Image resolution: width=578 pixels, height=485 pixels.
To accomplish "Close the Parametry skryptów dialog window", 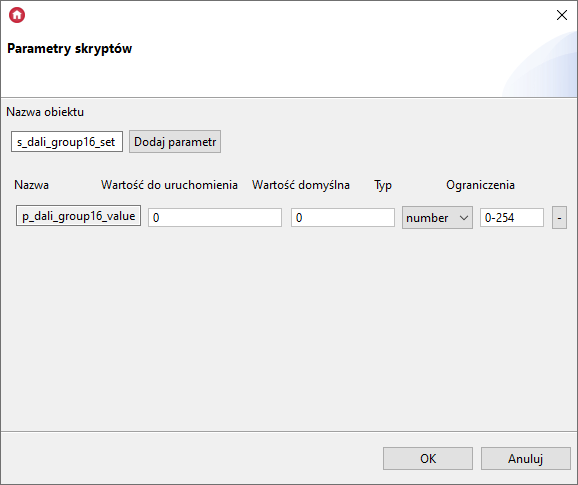I will coord(562,15).
